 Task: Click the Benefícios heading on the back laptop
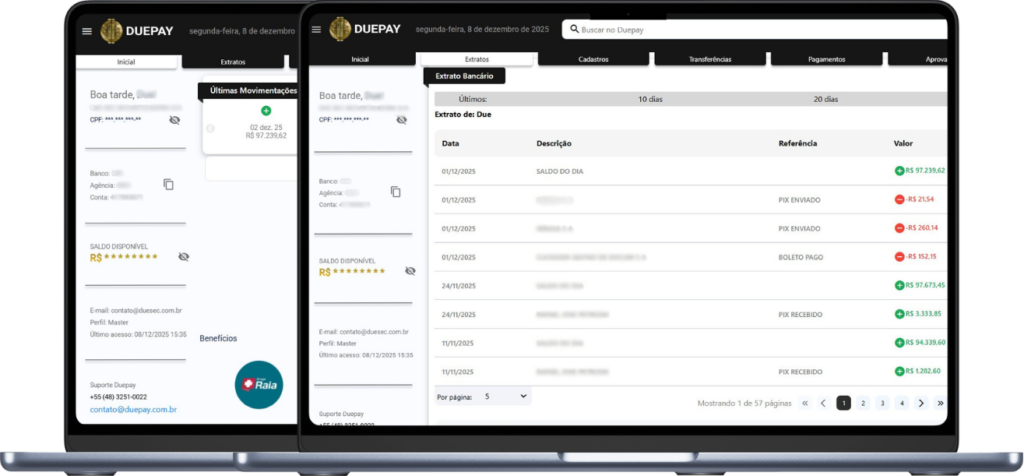coord(218,338)
